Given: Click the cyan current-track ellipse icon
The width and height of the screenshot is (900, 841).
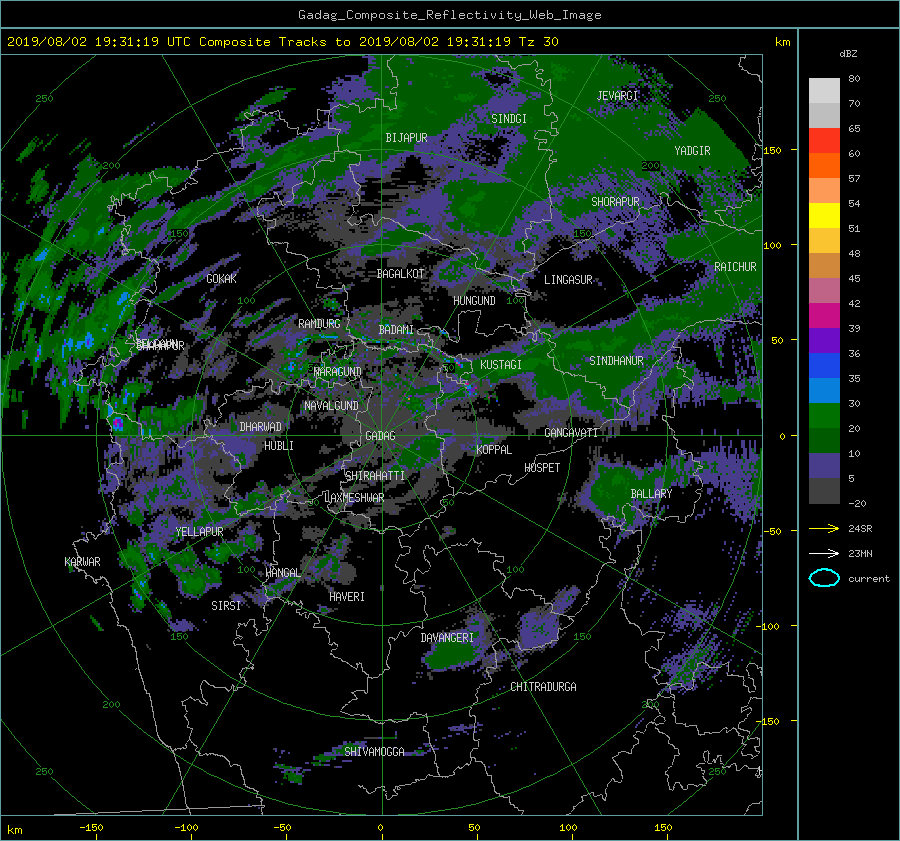Looking at the screenshot, I should [824, 578].
